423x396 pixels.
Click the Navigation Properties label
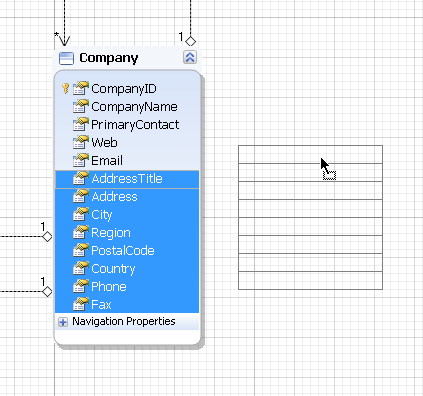(x=124, y=321)
